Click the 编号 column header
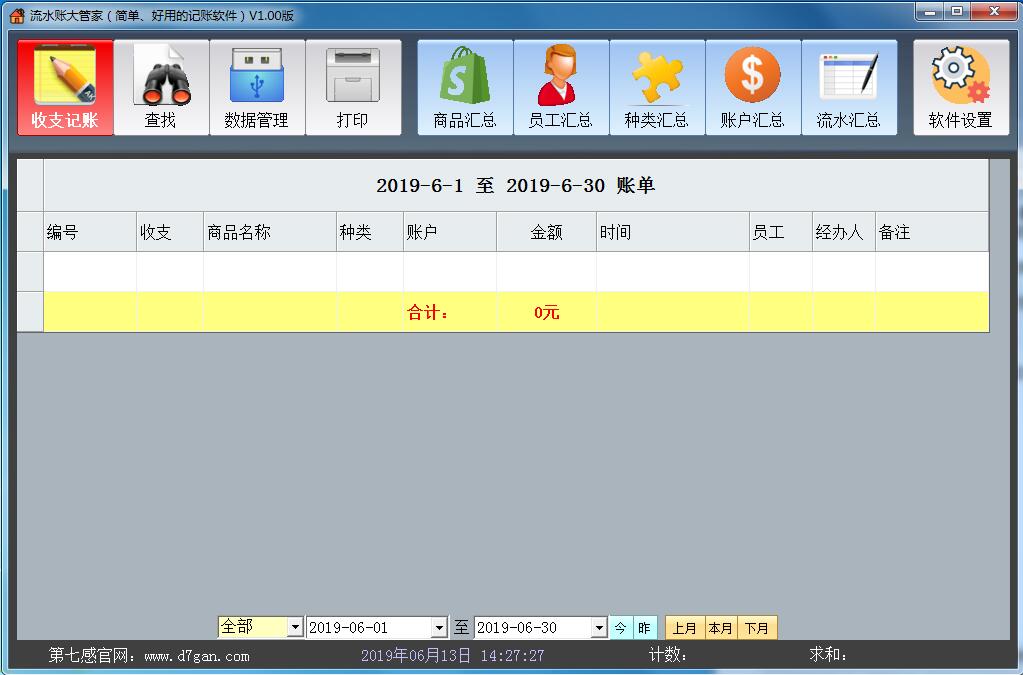 (90, 232)
